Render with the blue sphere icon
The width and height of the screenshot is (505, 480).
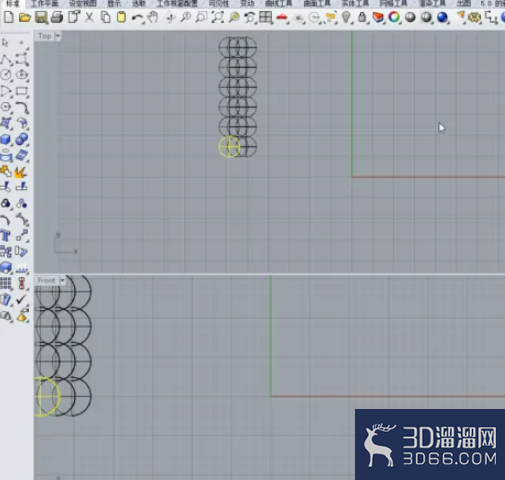click(442, 17)
